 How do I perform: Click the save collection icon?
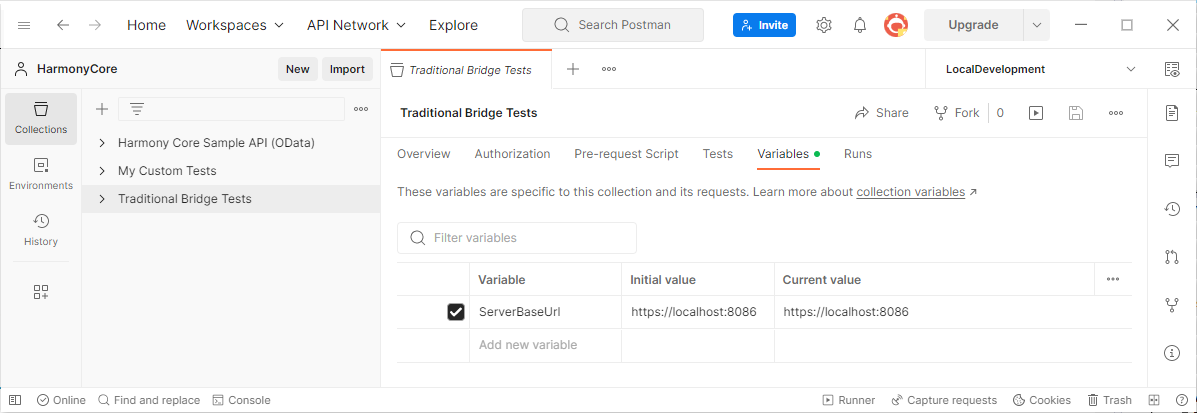coord(1076,113)
